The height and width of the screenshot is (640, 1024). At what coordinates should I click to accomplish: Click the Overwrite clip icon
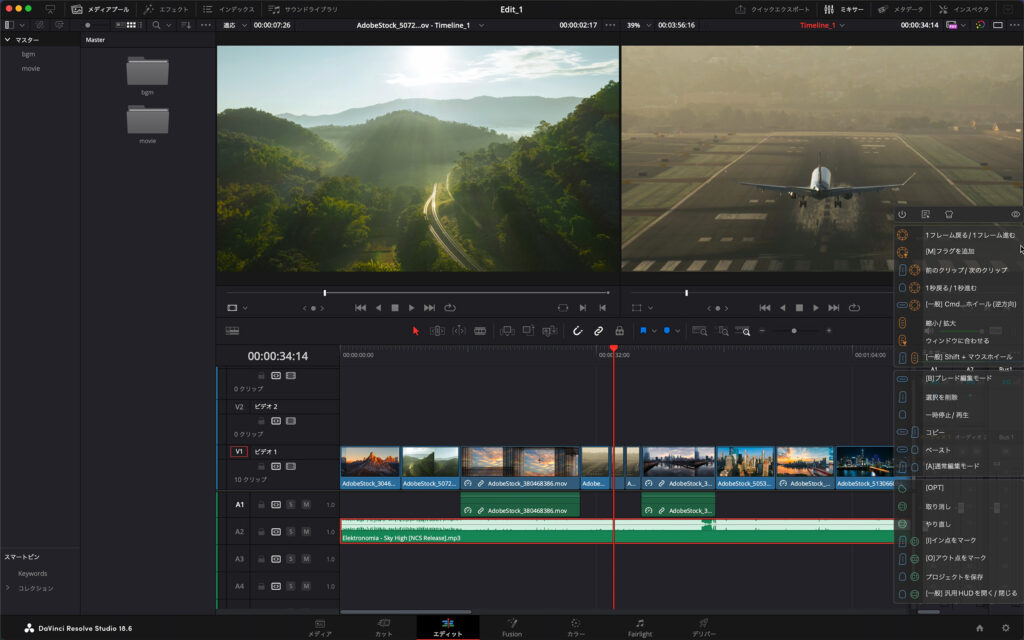528,331
